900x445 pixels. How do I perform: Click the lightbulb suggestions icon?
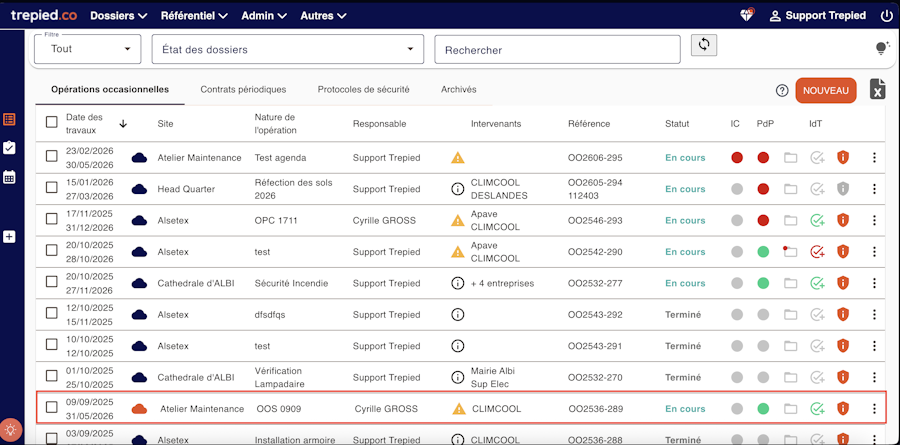pos(882,48)
